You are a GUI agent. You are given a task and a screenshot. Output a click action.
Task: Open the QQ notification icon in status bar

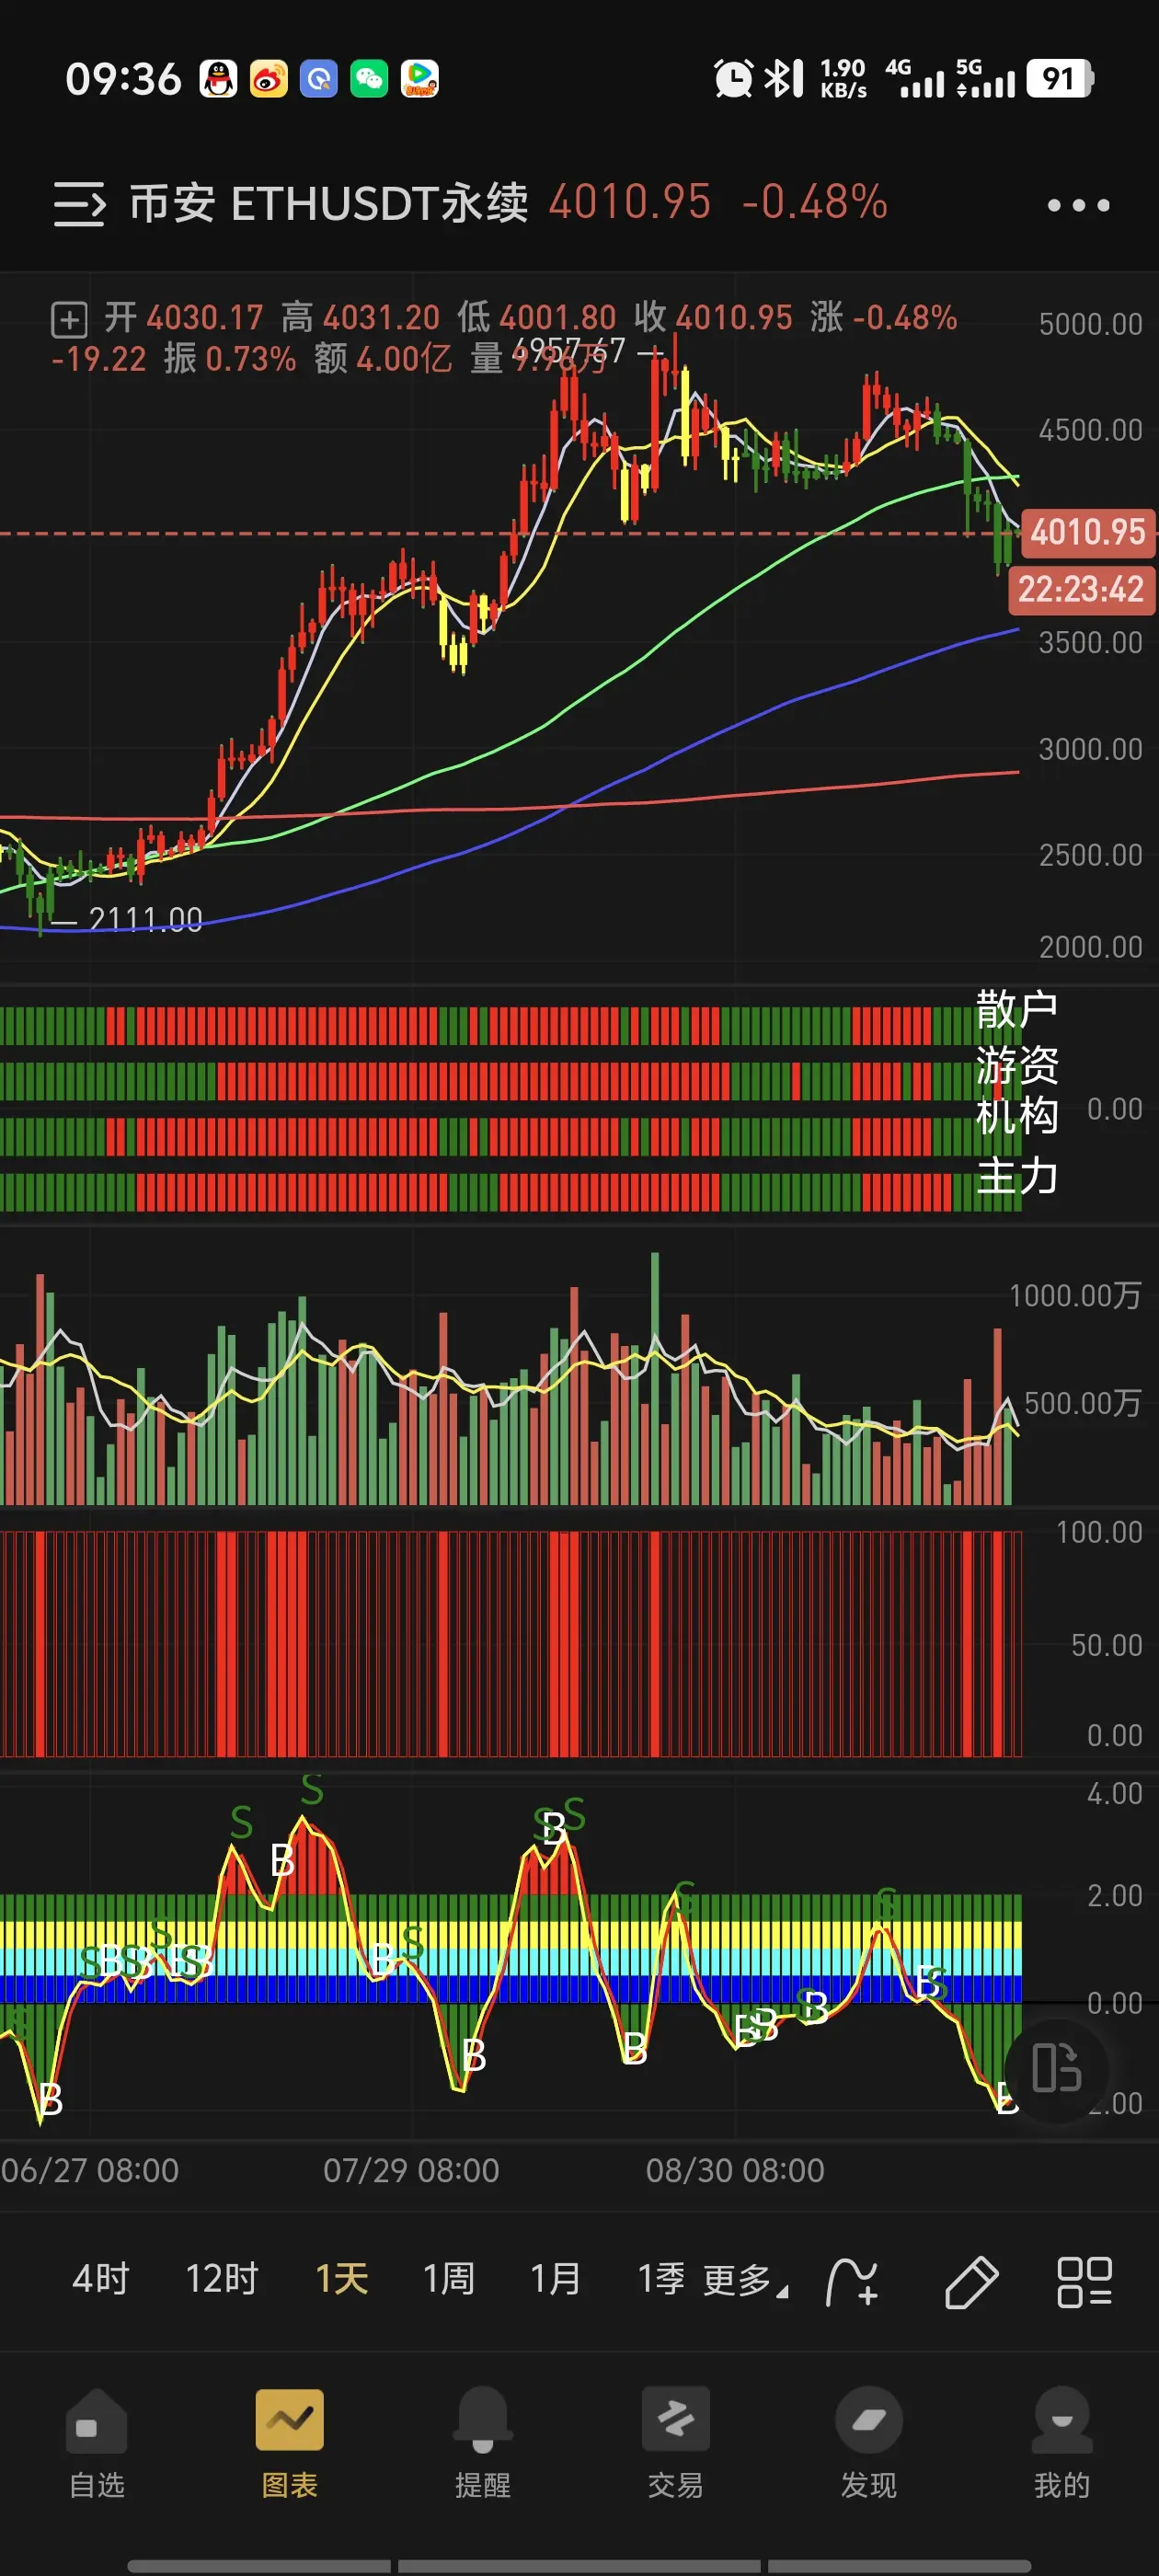pyautogui.click(x=218, y=78)
